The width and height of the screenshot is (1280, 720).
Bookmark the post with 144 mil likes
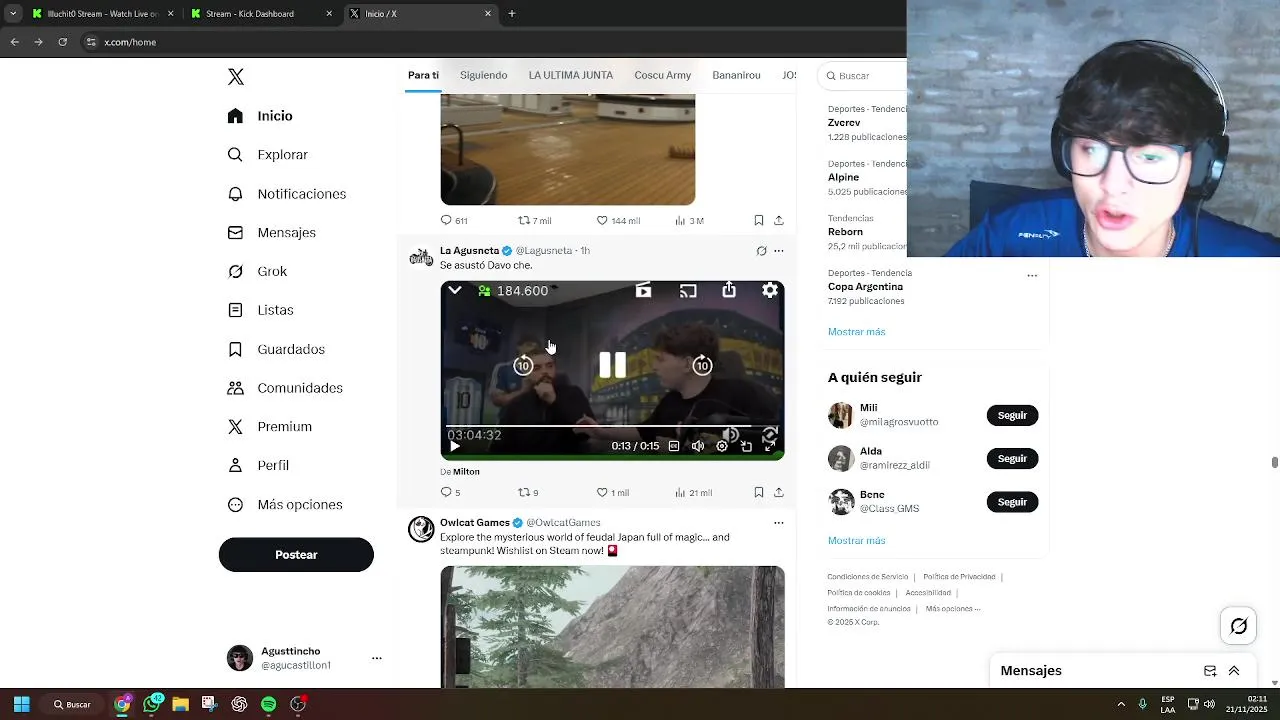(x=759, y=220)
